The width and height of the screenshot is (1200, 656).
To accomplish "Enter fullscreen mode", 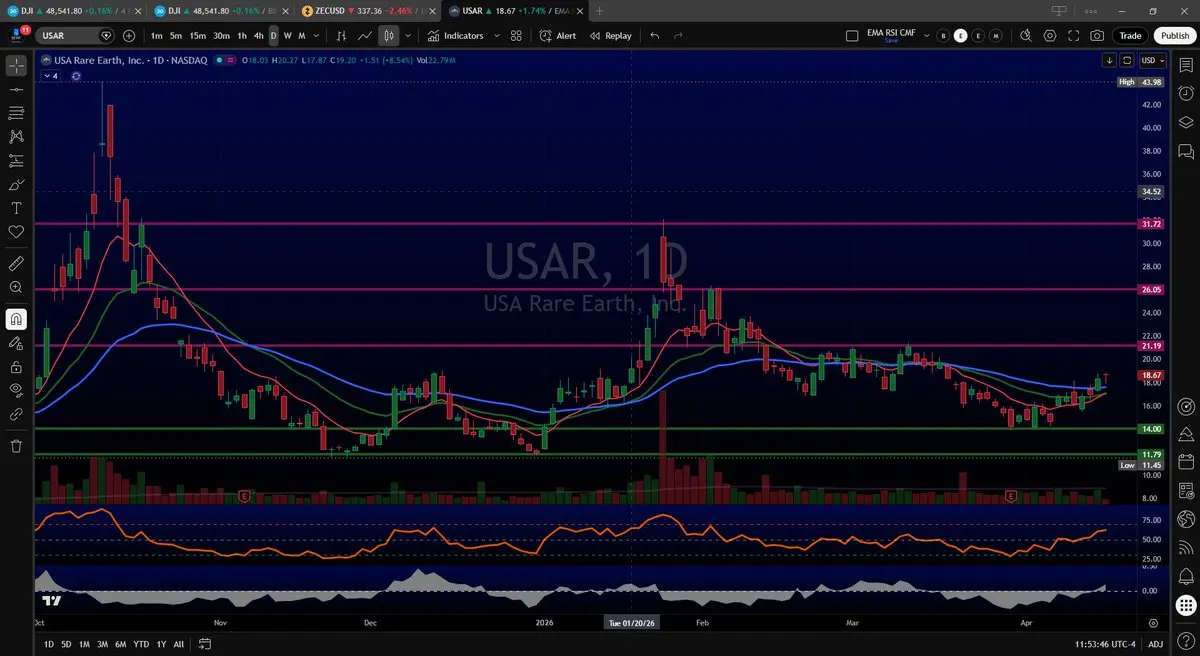I will pyautogui.click(x=1074, y=35).
